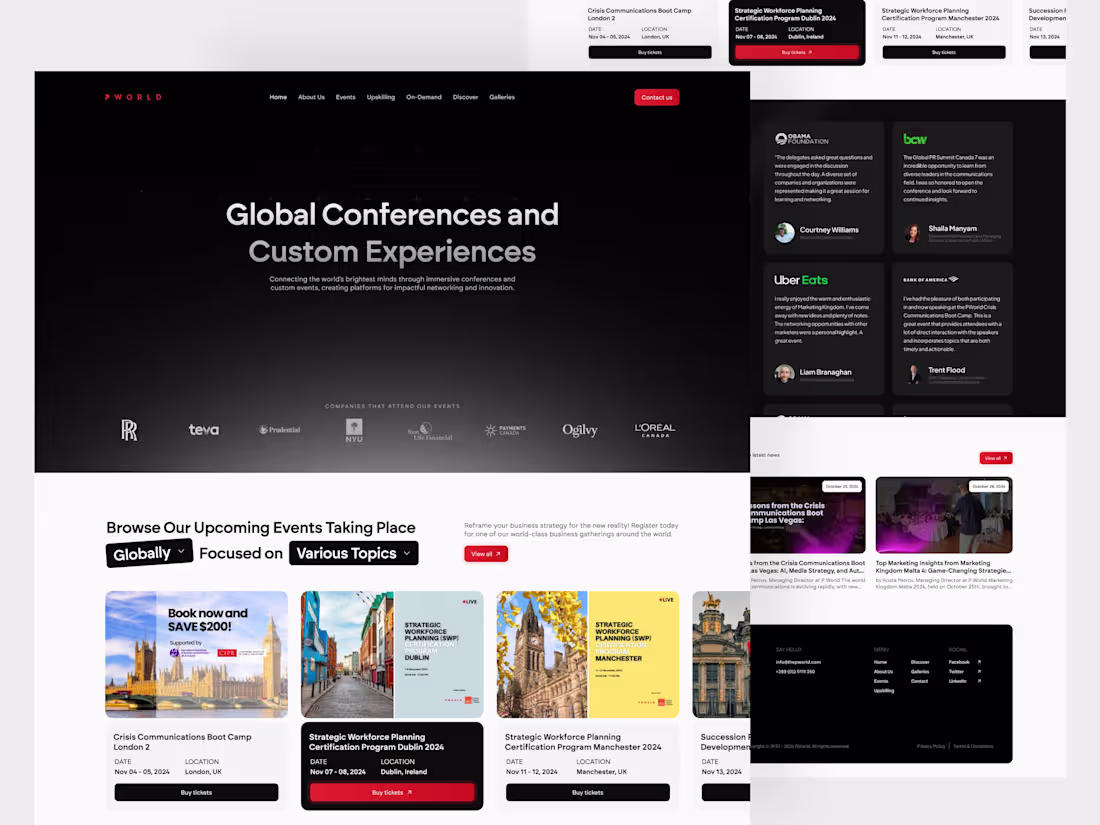Click the Contact us button

[x=657, y=96]
